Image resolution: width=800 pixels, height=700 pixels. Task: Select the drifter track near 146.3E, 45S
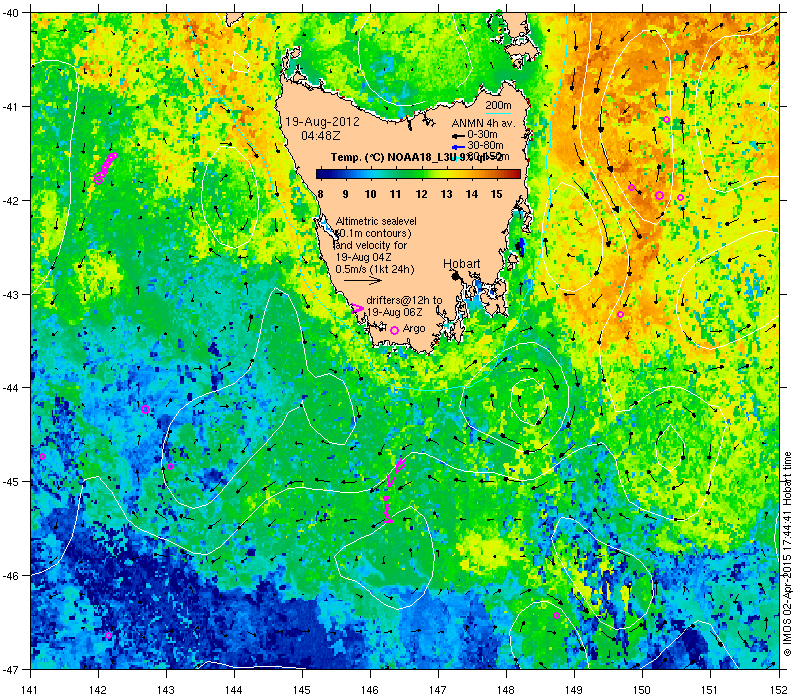(x=393, y=490)
